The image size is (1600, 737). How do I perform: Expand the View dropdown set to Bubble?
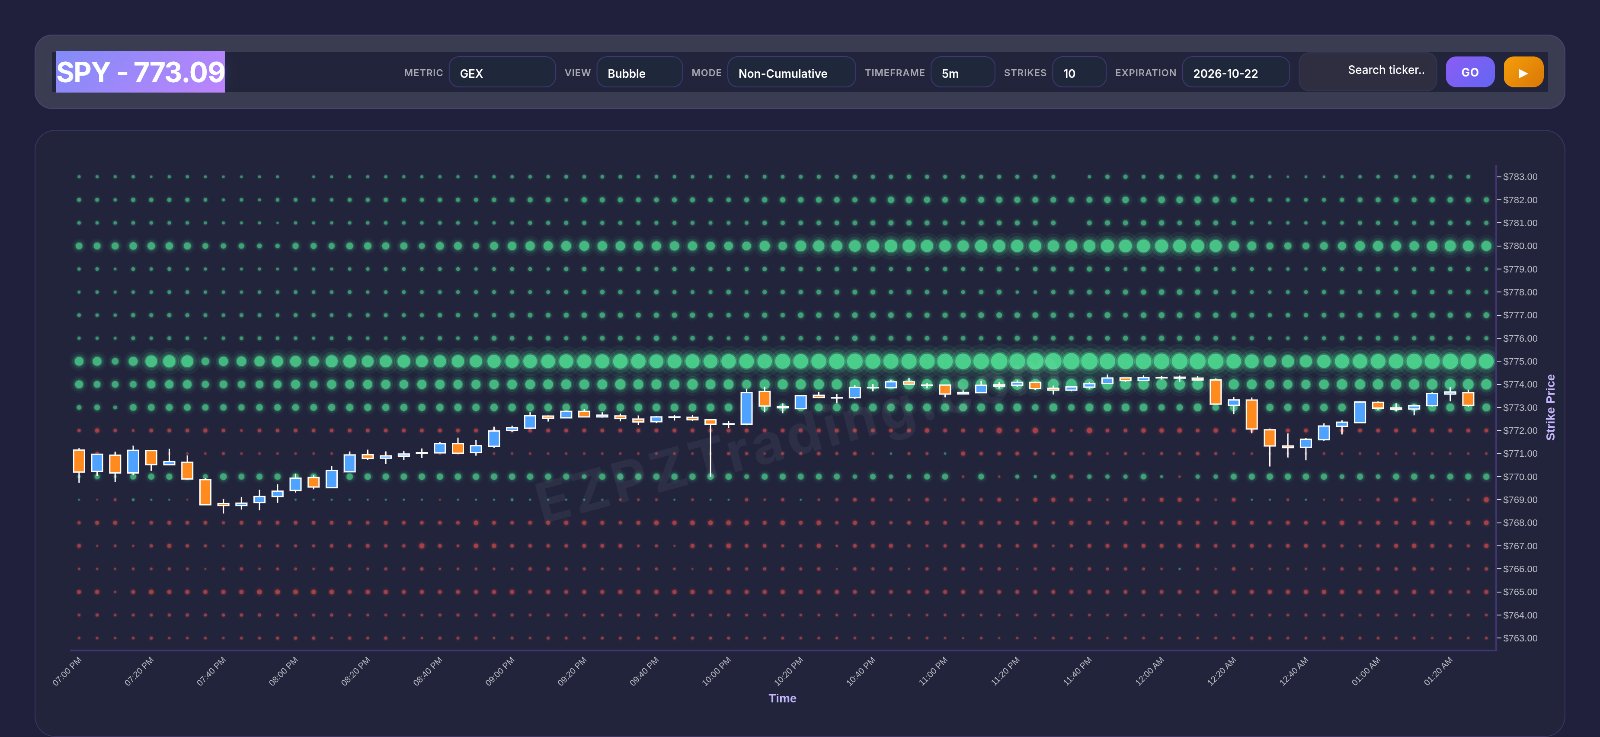639,72
